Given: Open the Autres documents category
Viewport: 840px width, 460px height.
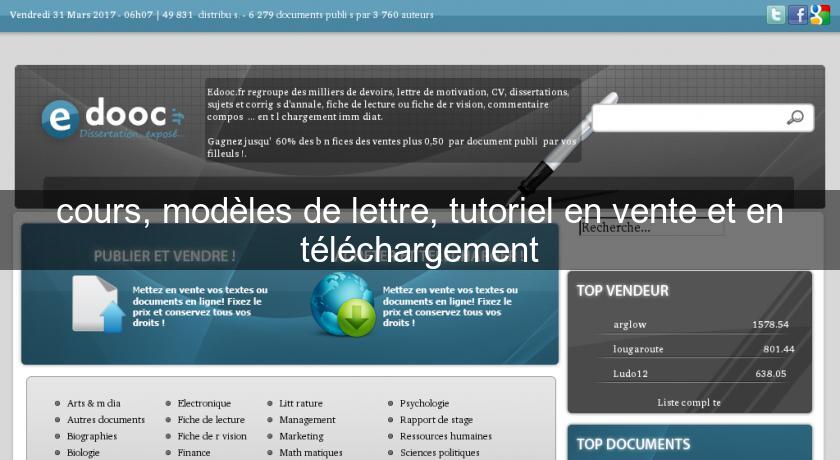Looking at the screenshot, I should [x=106, y=420].
